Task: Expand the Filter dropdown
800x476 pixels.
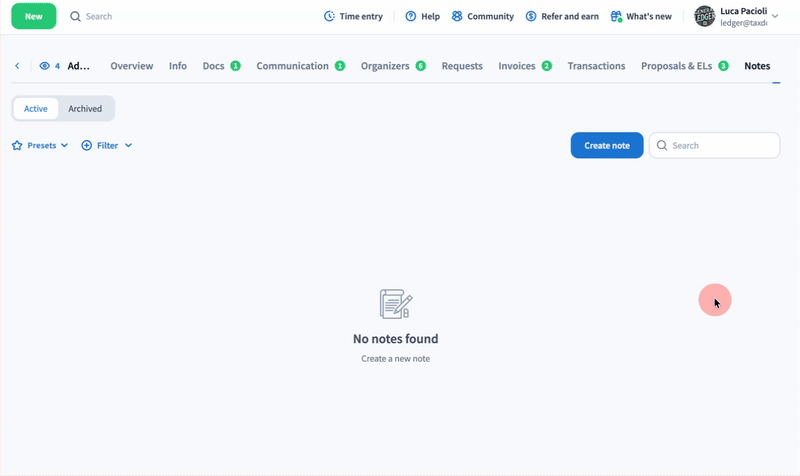Action: pyautogui.click(x=128, y=146)
